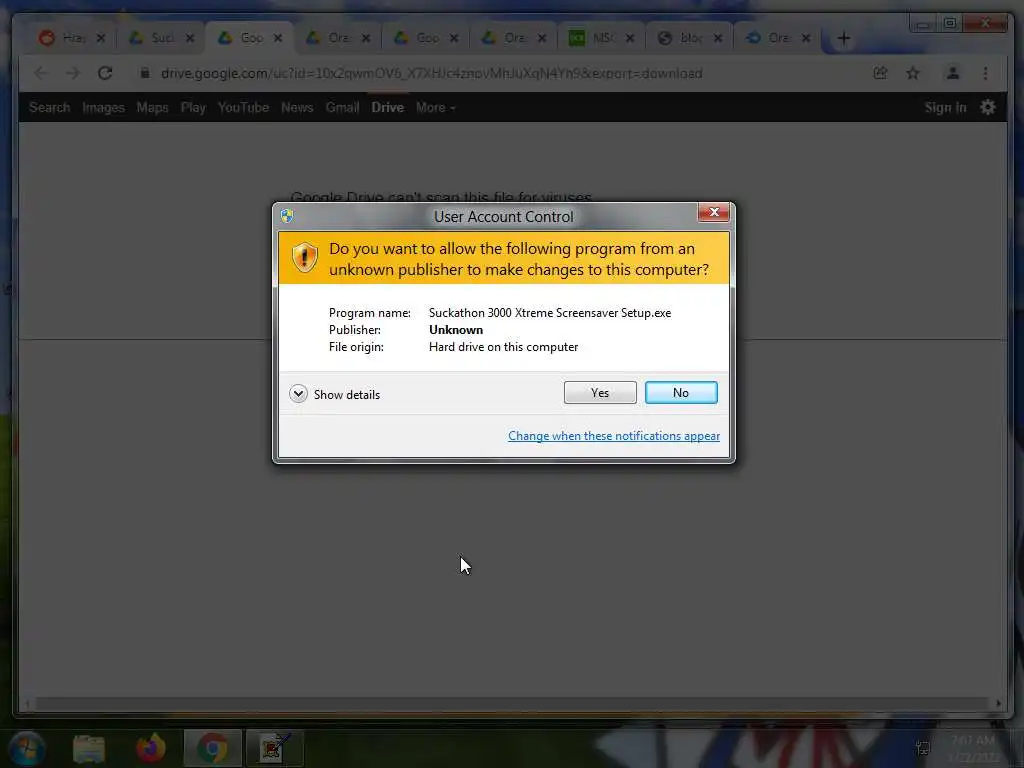Click YouTube in Google bar

pos(243,107)
